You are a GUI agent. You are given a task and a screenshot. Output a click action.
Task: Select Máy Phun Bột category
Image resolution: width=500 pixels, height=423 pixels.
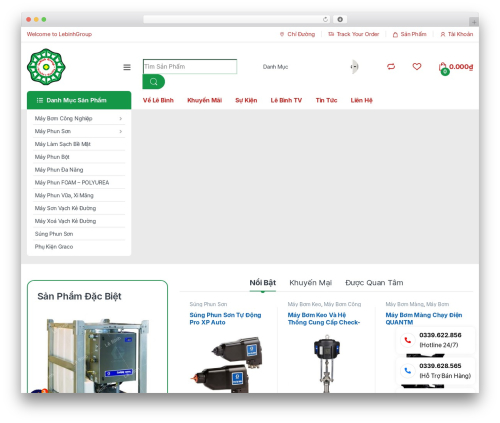click(52, 157)
